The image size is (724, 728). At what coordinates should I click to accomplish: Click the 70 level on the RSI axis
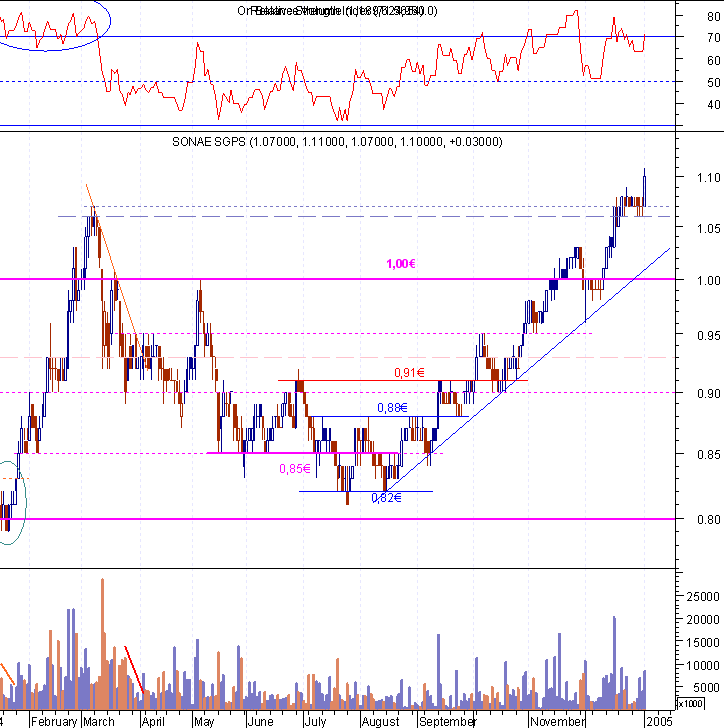(714, 38)
